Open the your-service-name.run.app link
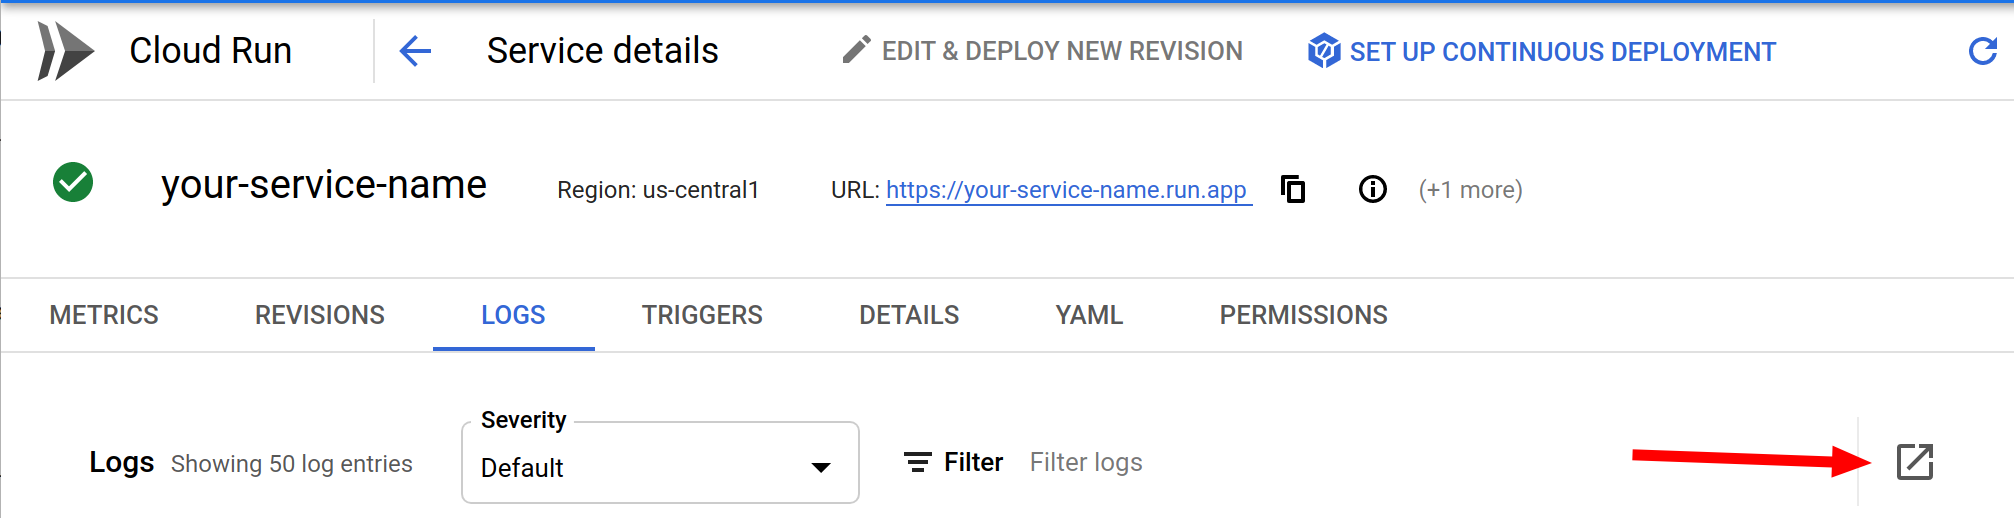 pyautogui.click(x=1068, y=190)
